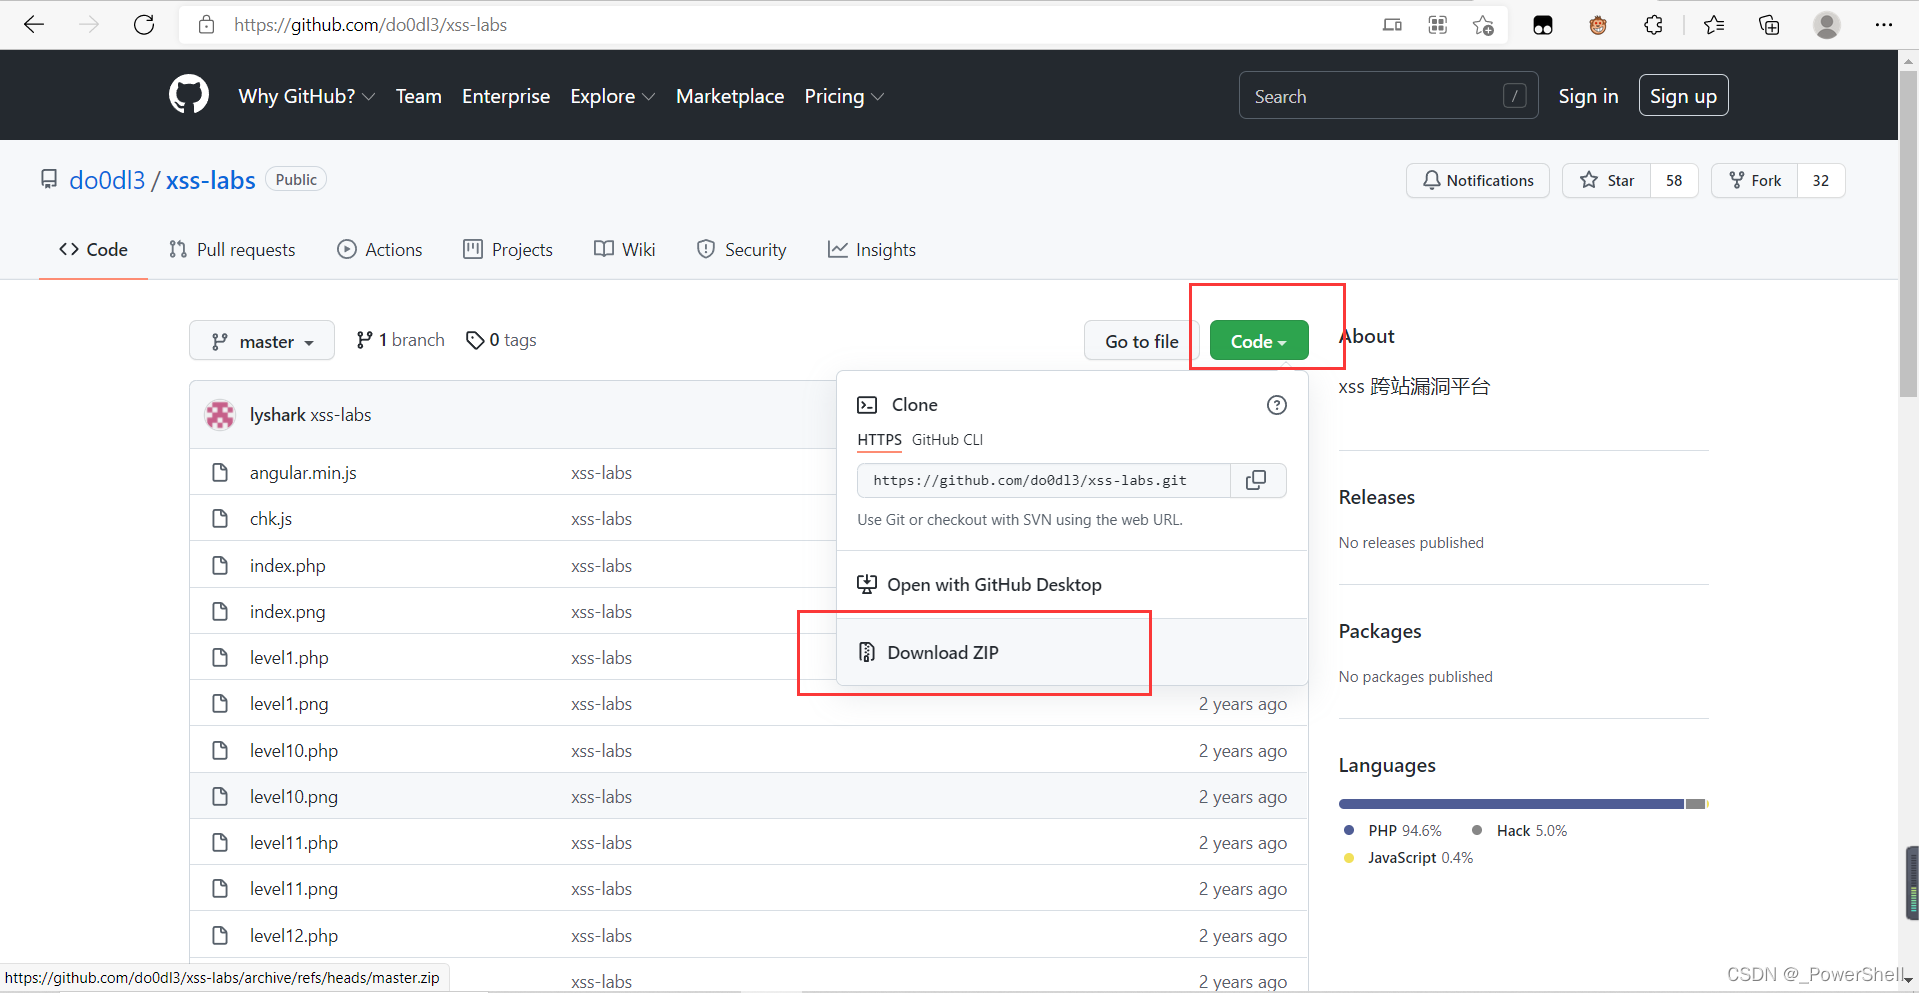
Task: Click the PHP language bar segment
Action: [x=1511, y=804]
